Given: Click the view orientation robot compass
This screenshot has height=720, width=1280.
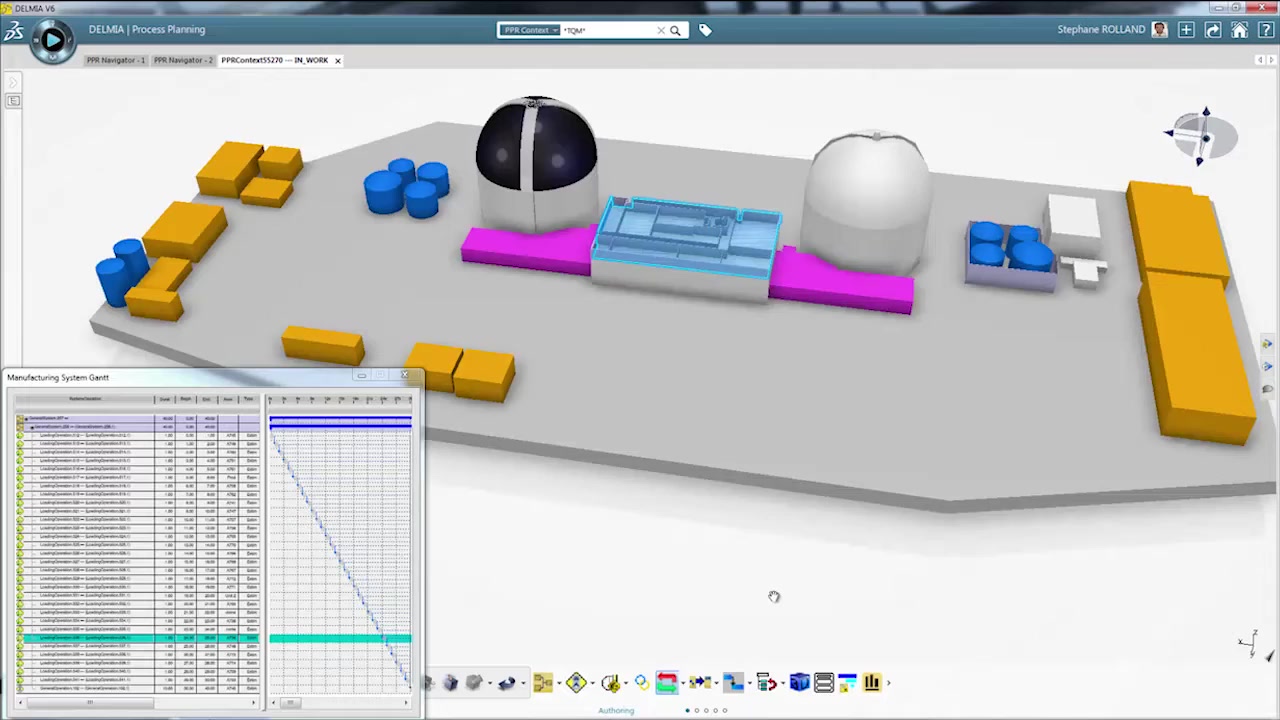Looking at the screenshot, I should 1201,135.
